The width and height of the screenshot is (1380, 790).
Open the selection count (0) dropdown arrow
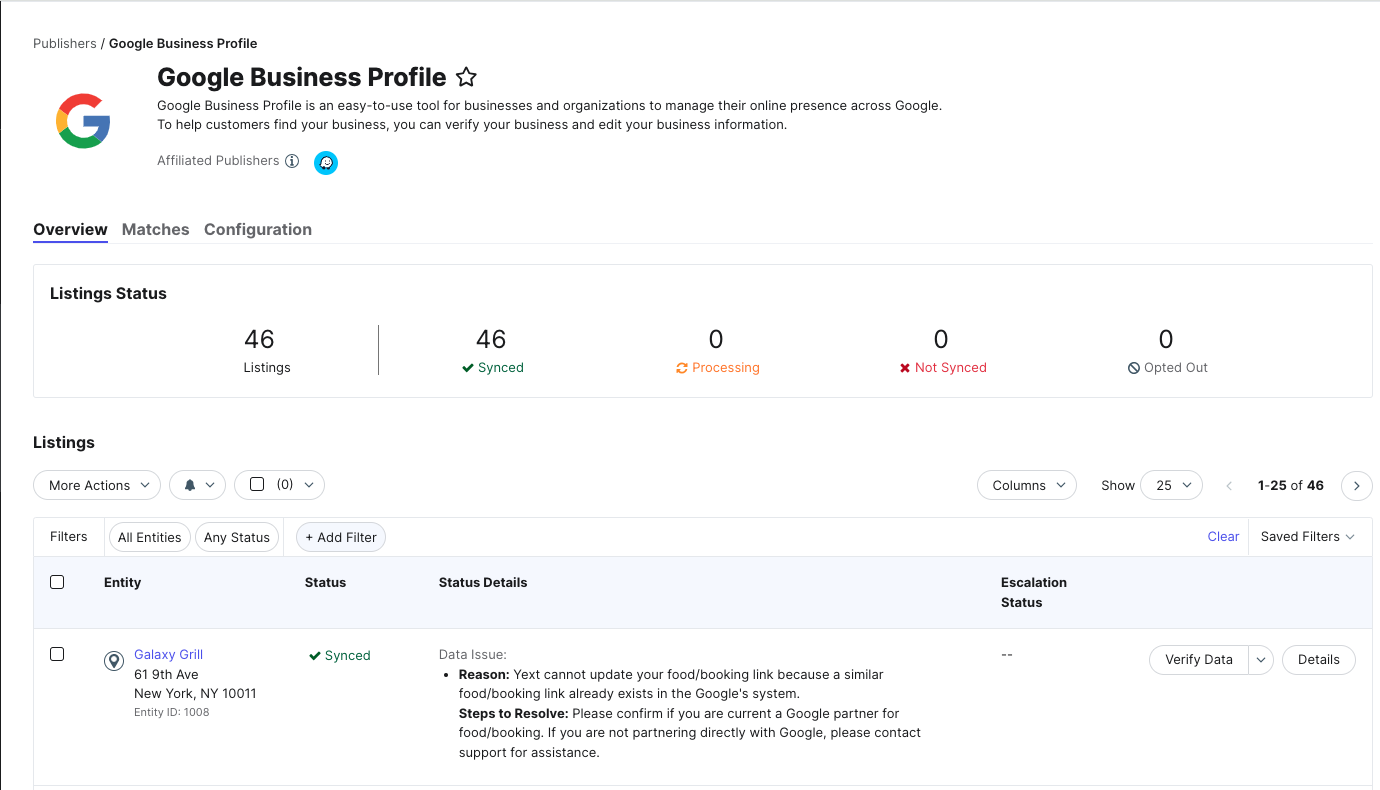(308, 485)
